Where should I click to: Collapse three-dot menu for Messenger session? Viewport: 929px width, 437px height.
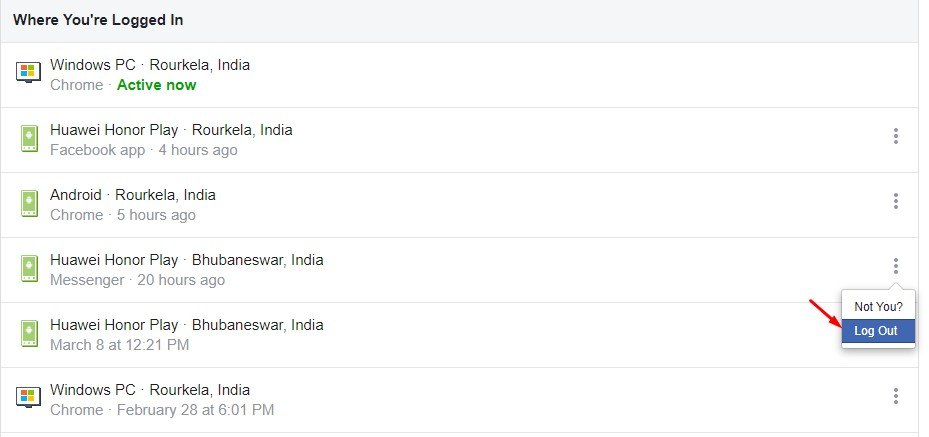tap(895, 266)
